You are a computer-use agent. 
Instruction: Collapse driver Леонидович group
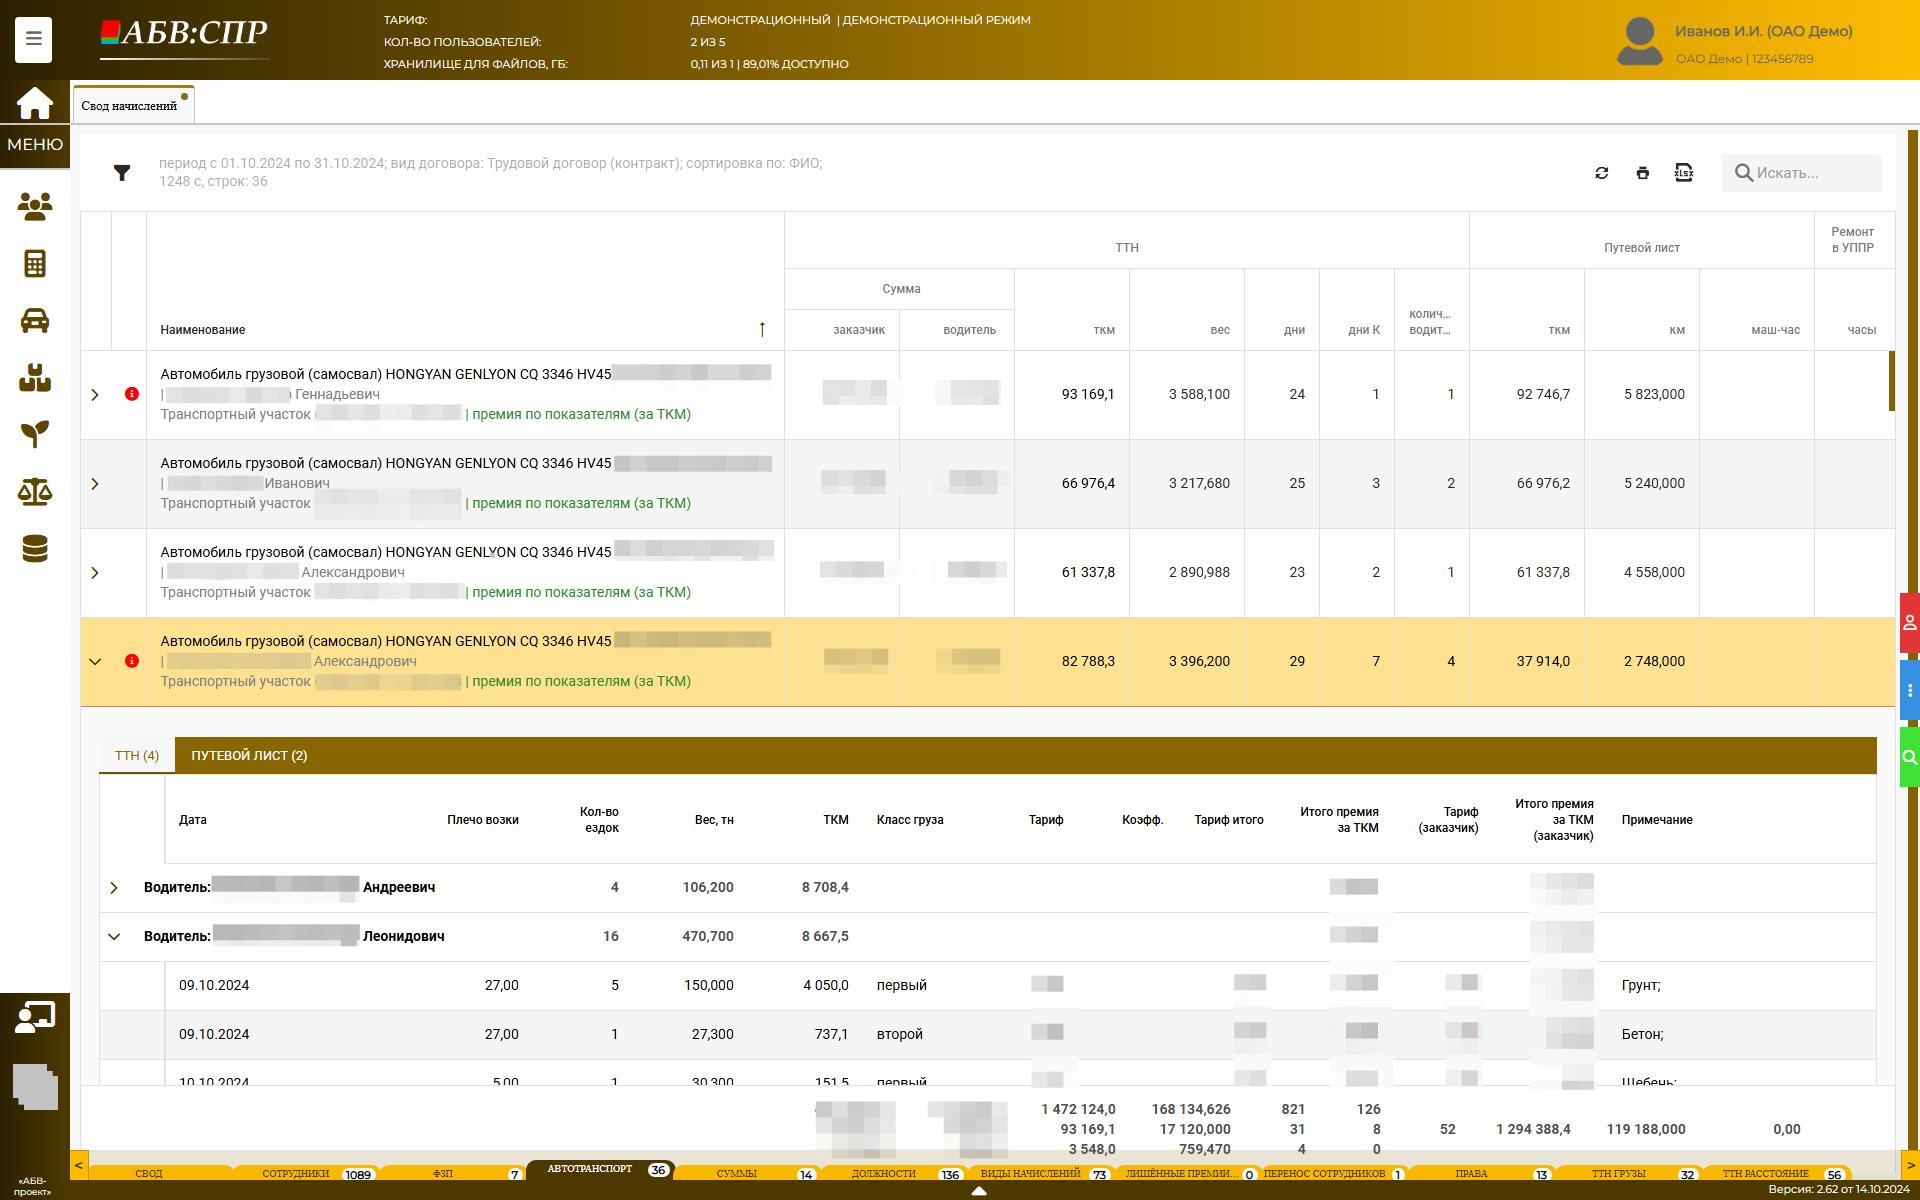(x=114, y=937)
